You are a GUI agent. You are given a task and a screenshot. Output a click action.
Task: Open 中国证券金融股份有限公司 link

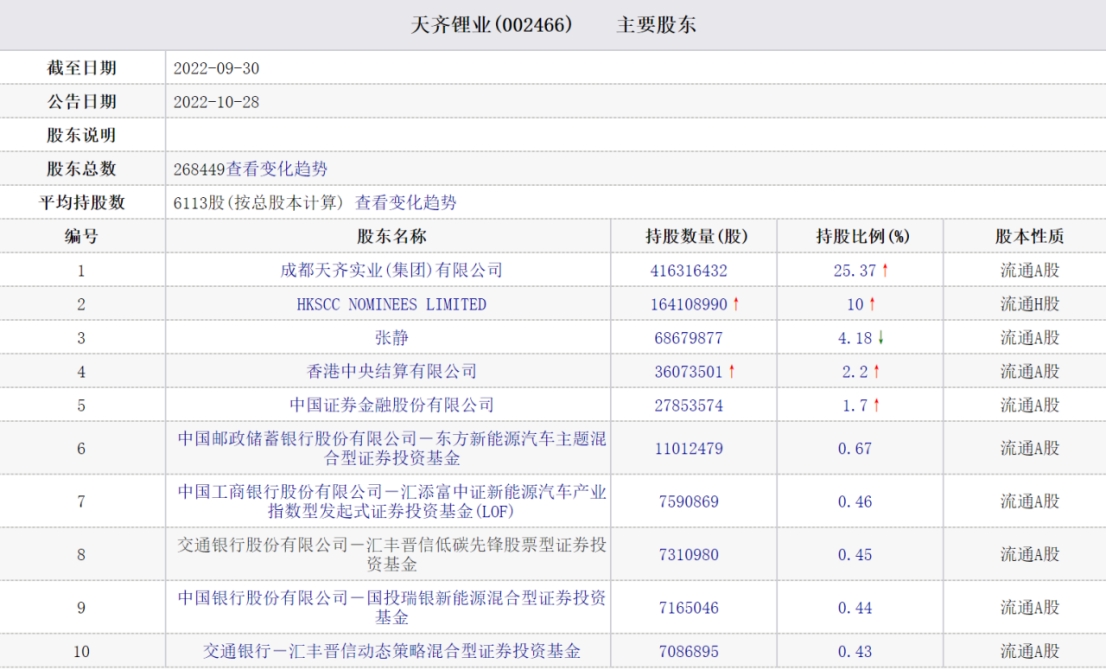point(391,406)
